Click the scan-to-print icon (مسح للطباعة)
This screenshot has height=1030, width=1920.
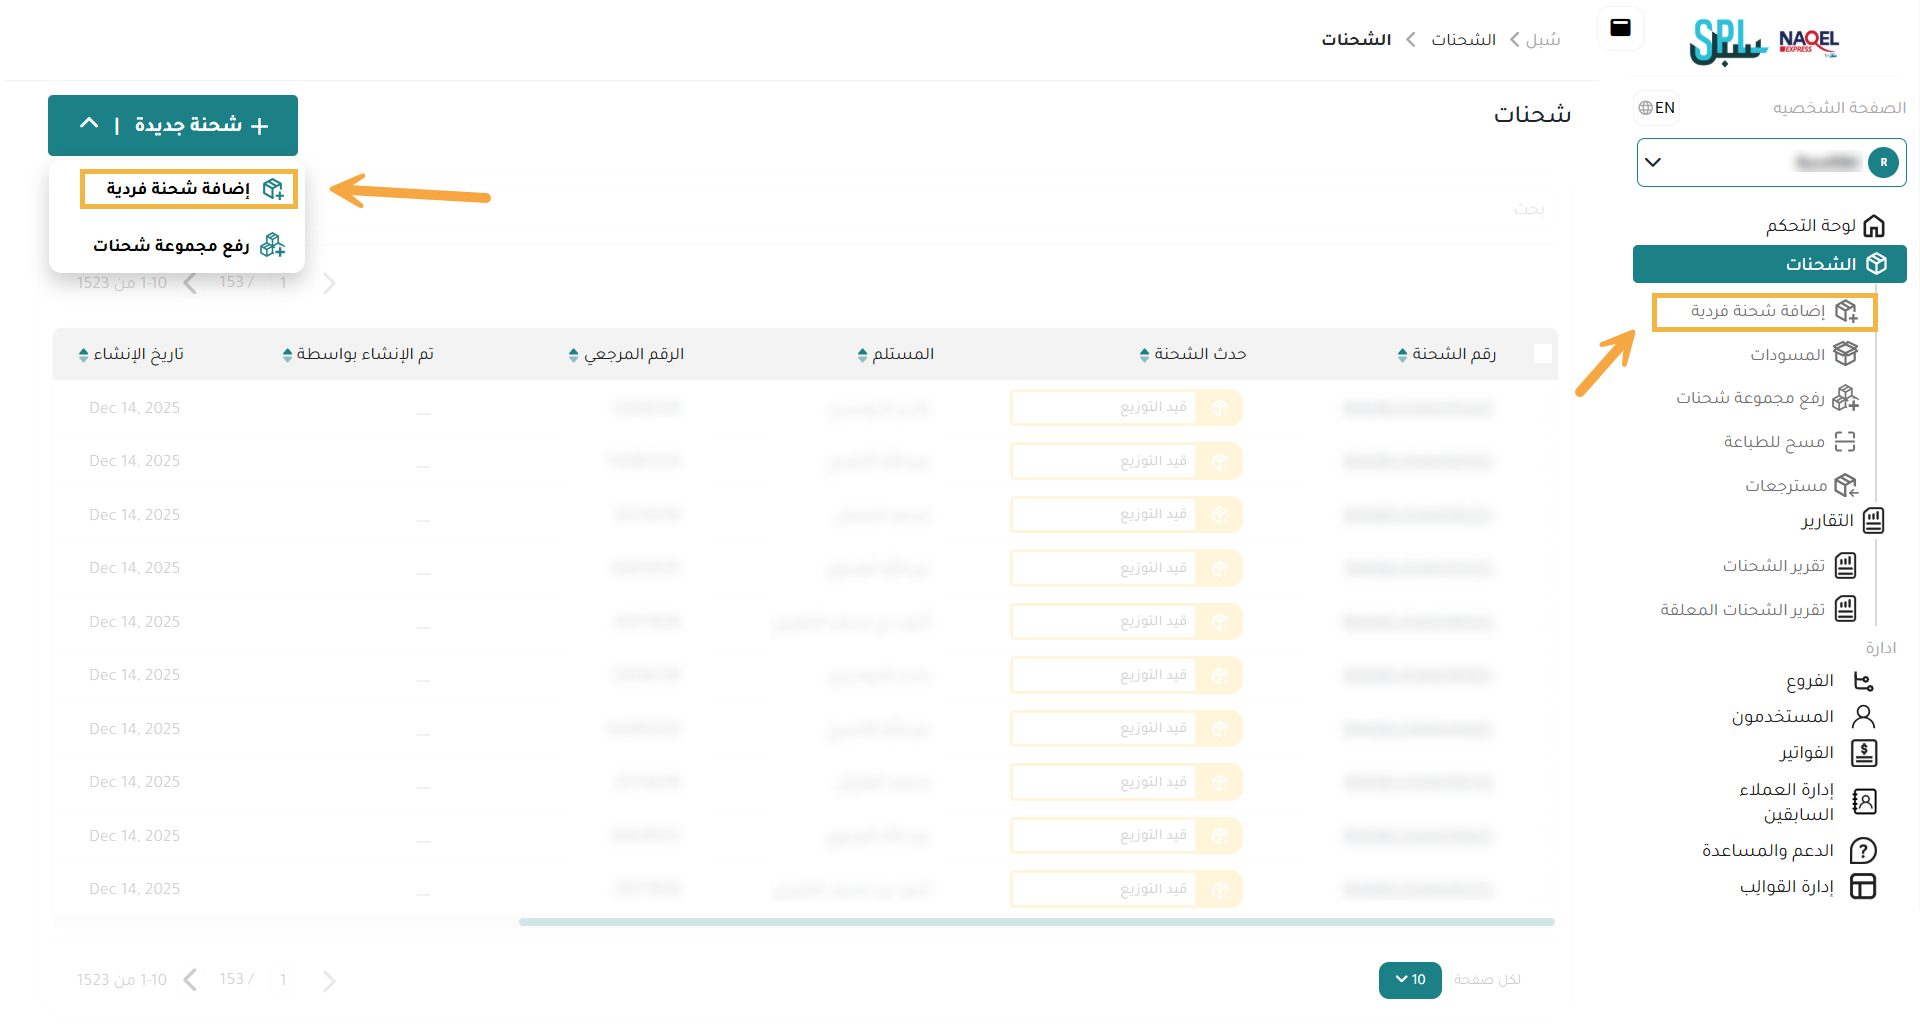click(1845, 442)
